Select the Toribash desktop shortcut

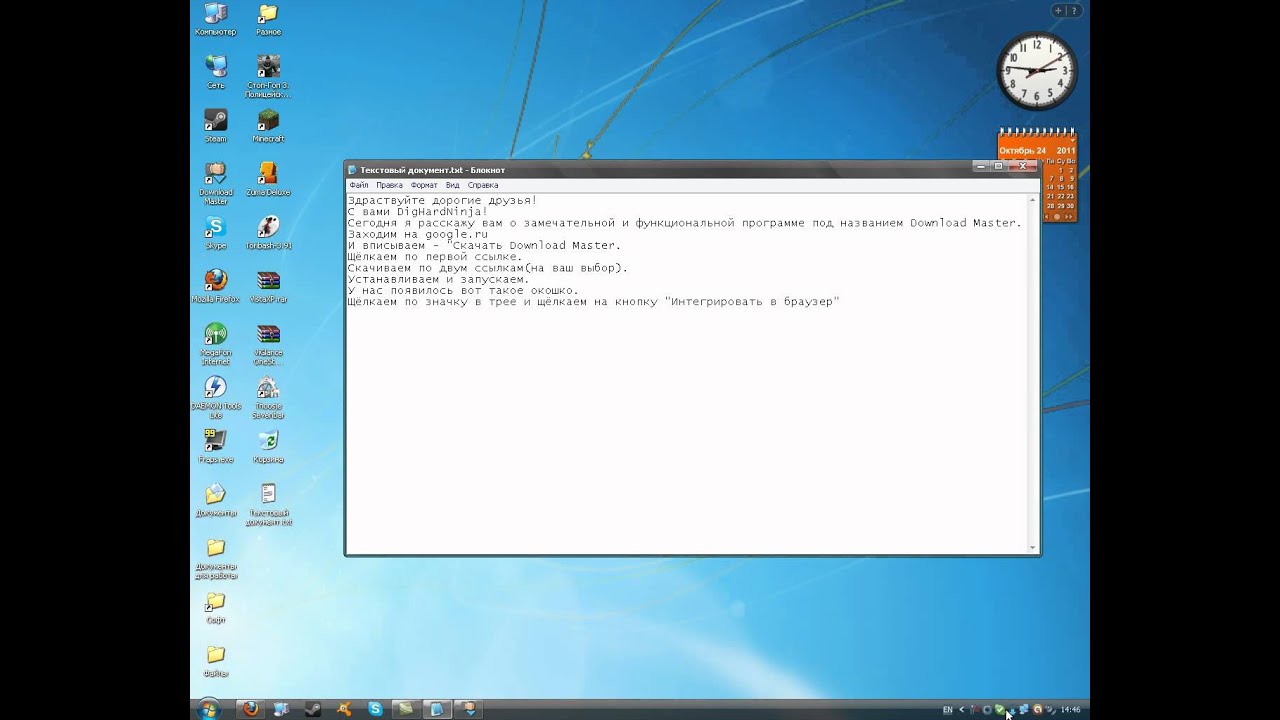click(268, 232)
